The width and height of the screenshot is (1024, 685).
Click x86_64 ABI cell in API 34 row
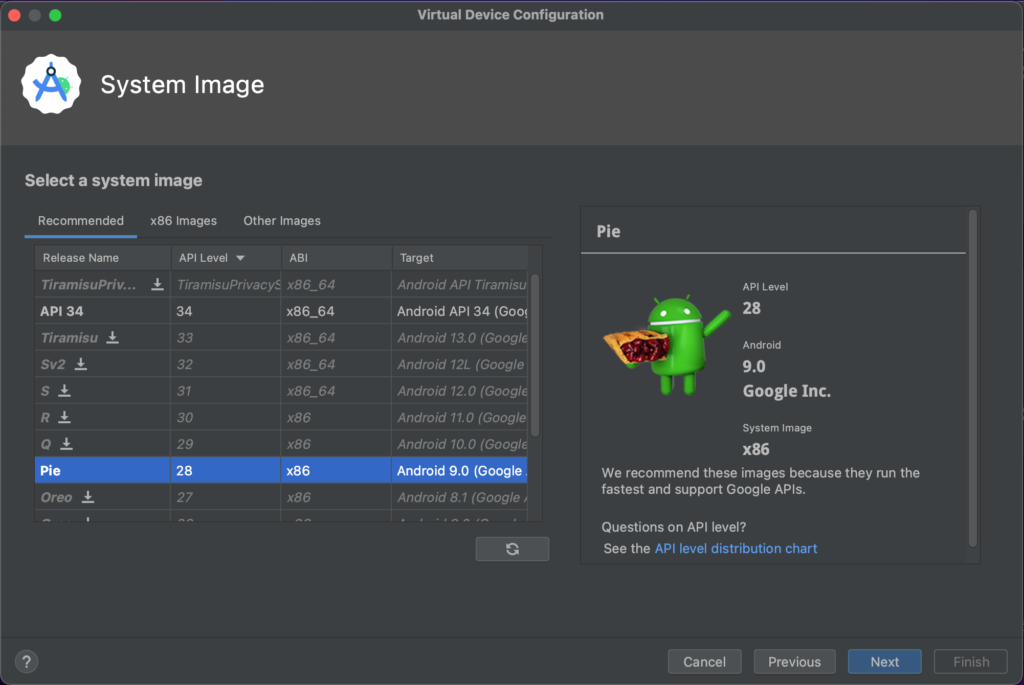pos(336,311)
